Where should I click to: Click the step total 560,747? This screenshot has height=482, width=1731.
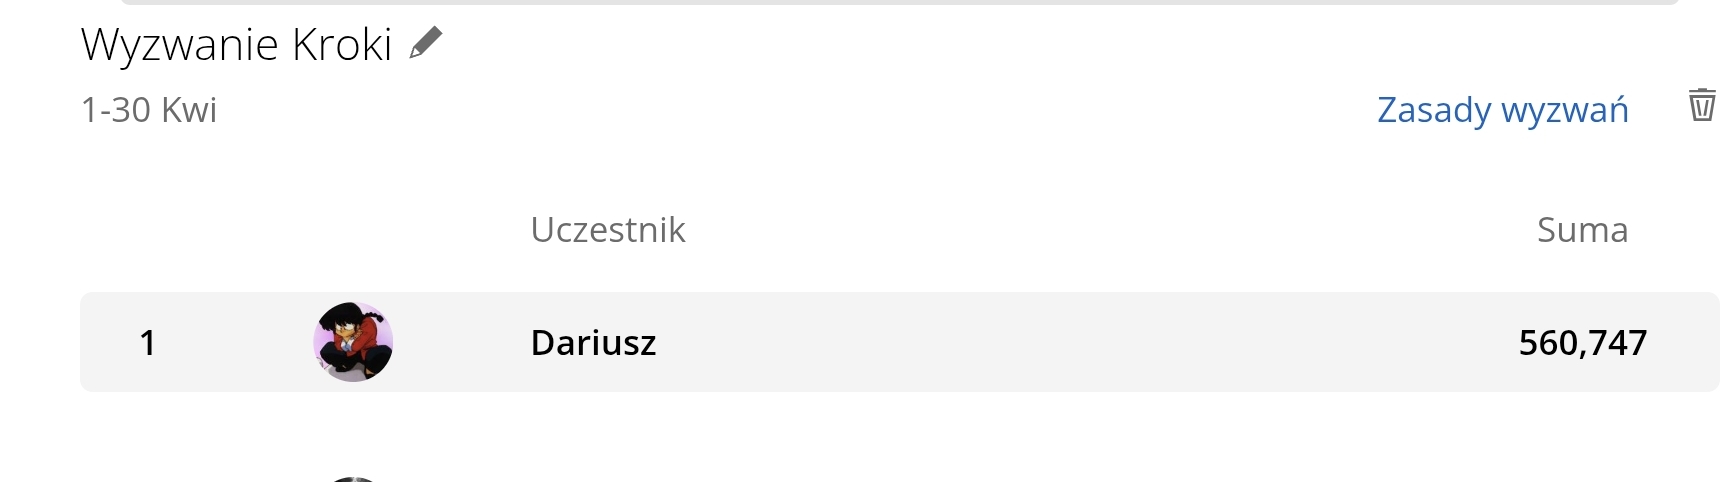pos(1582,343)
